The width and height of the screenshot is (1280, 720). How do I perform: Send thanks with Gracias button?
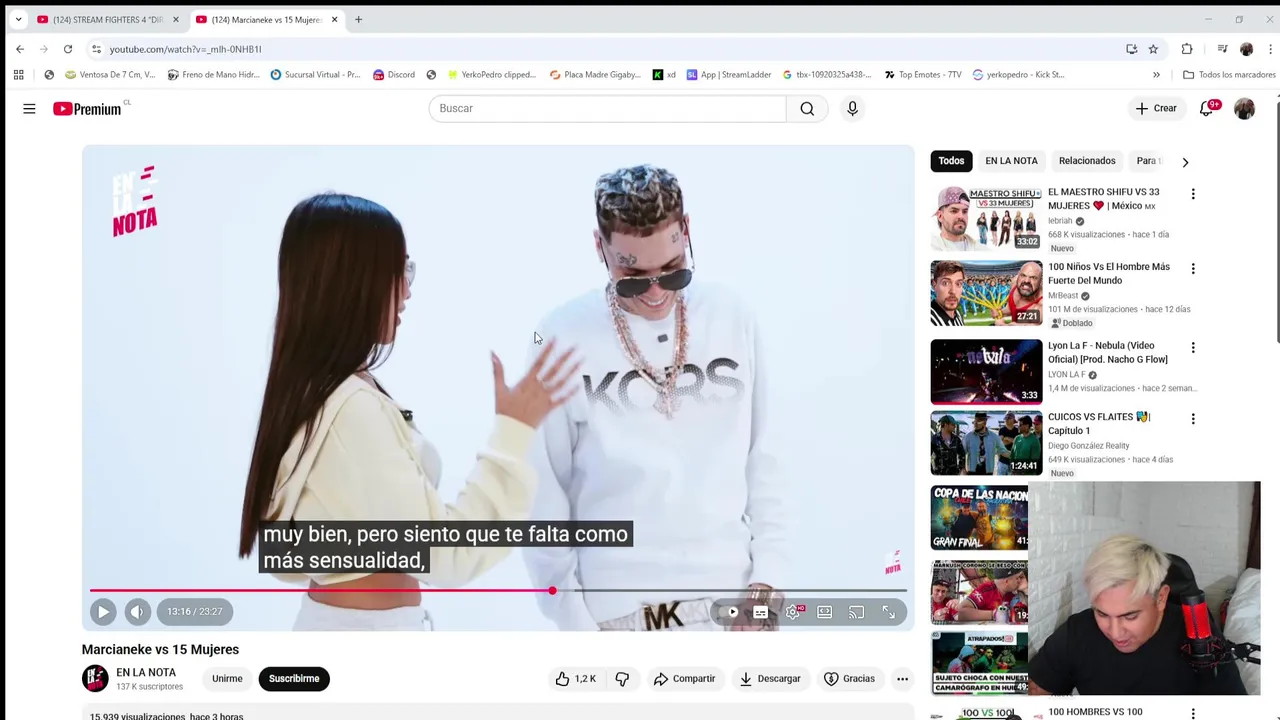point(849,679)
